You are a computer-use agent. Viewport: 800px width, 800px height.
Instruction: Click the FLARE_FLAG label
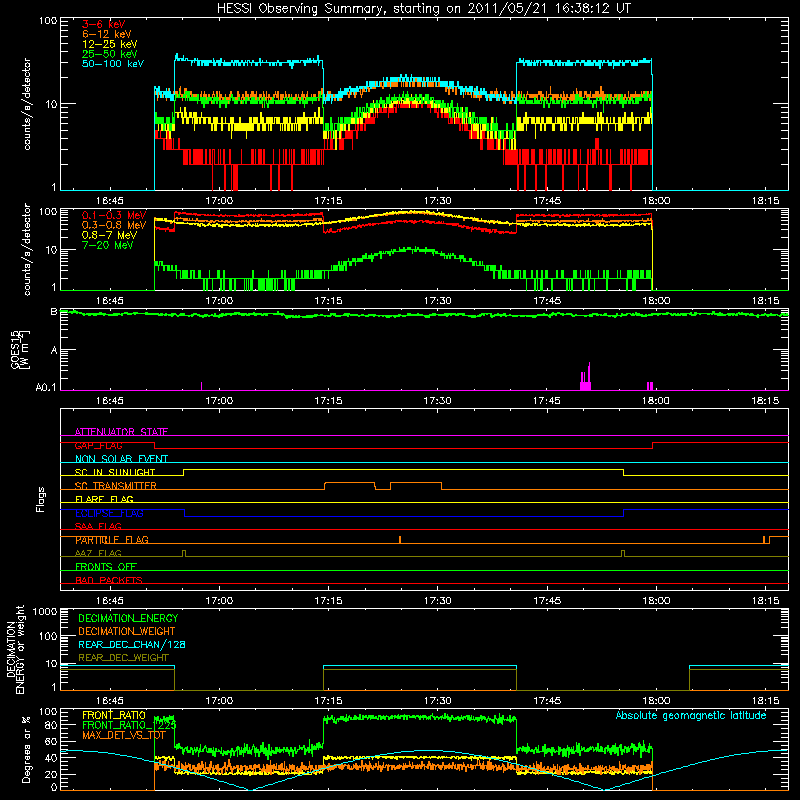click(x=104, y=499)
